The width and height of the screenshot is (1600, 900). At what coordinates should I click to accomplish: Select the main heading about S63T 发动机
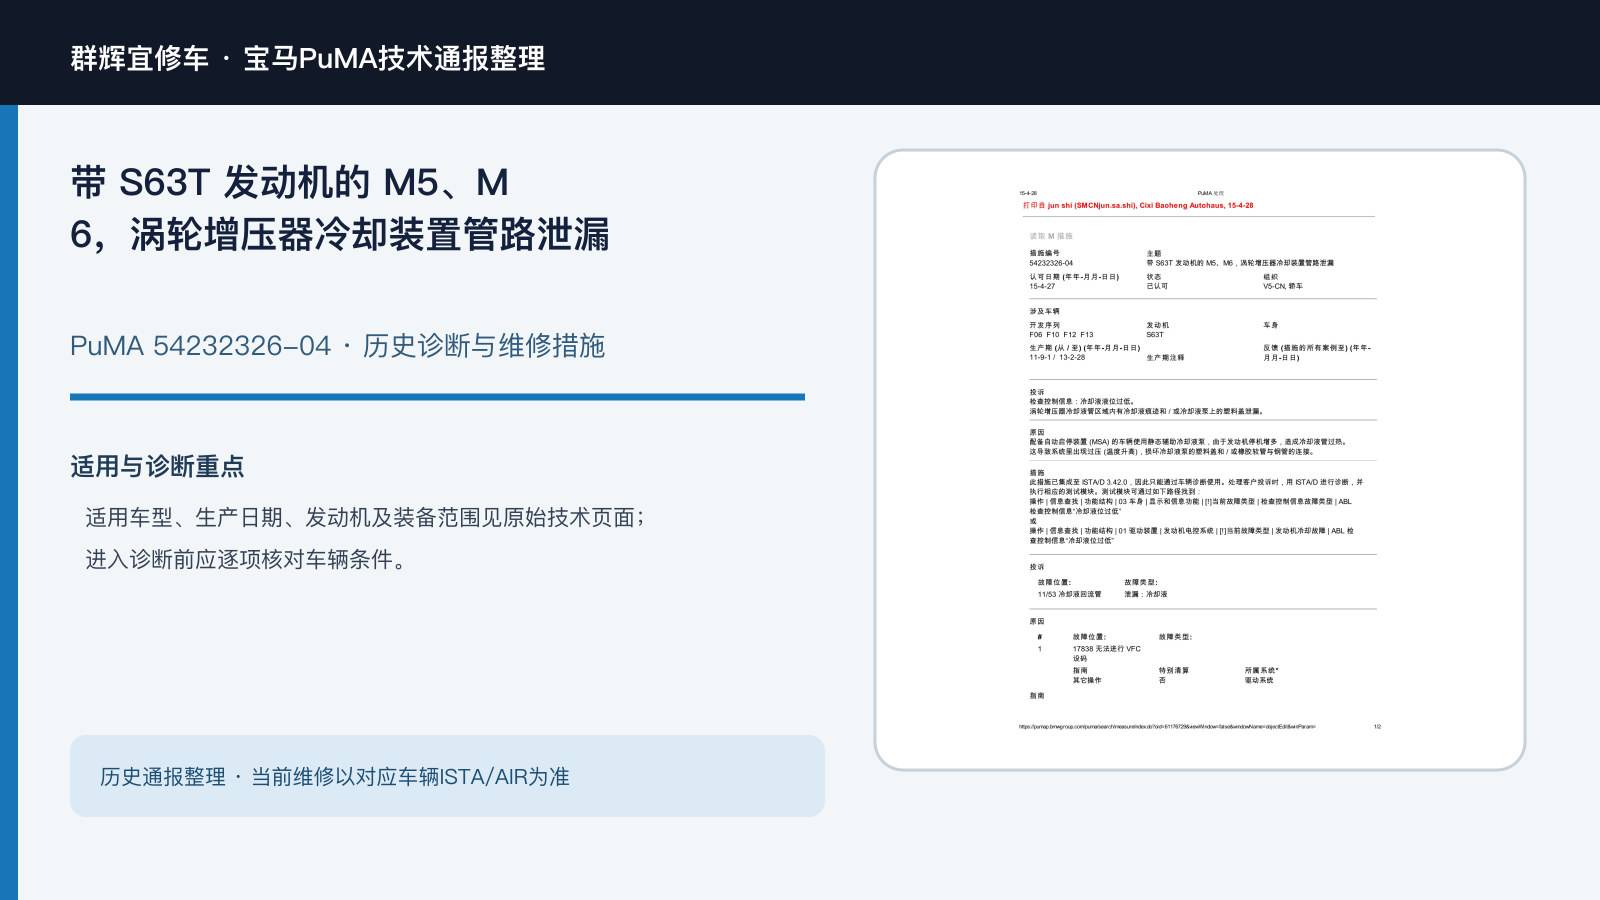[340, 209]
